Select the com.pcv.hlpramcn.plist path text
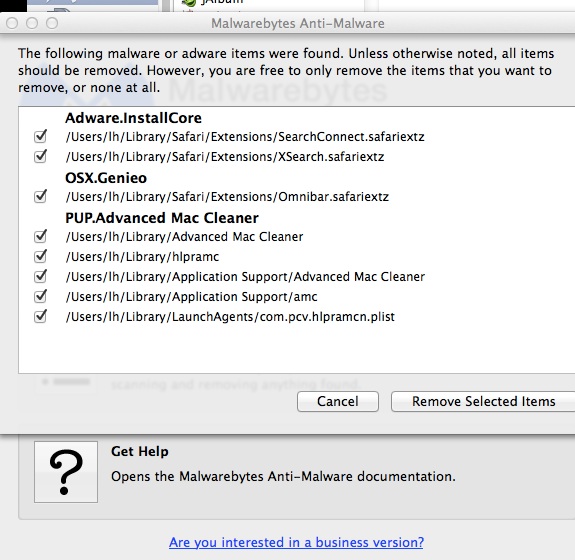Image resolution: width=575 pixels, height=560 pixels. coord(230,316)
